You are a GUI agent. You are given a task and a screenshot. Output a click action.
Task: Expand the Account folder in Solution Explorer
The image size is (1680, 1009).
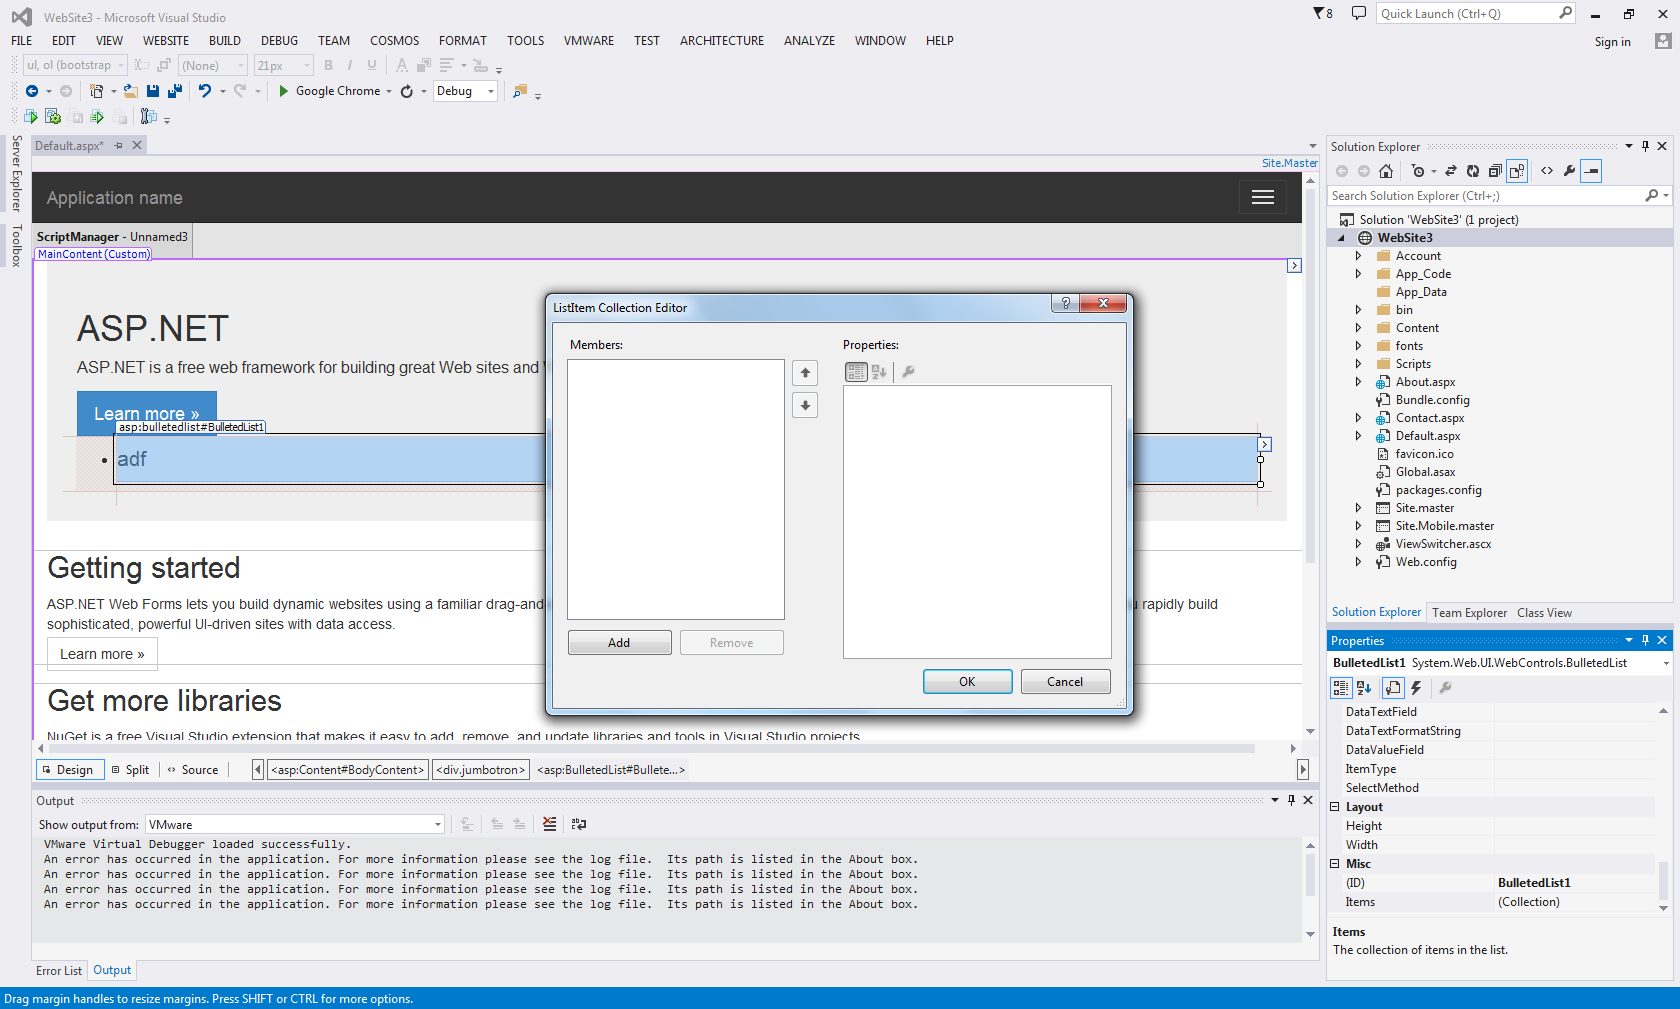(x=1358, y=255)
